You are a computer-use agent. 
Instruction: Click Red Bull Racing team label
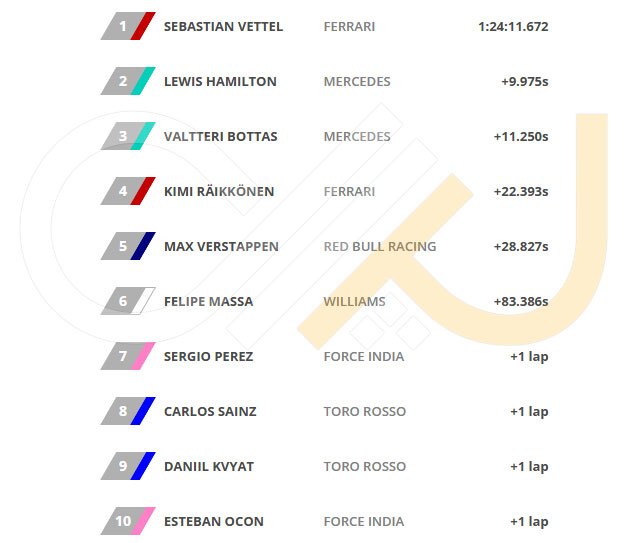click(x=380, y=247)
